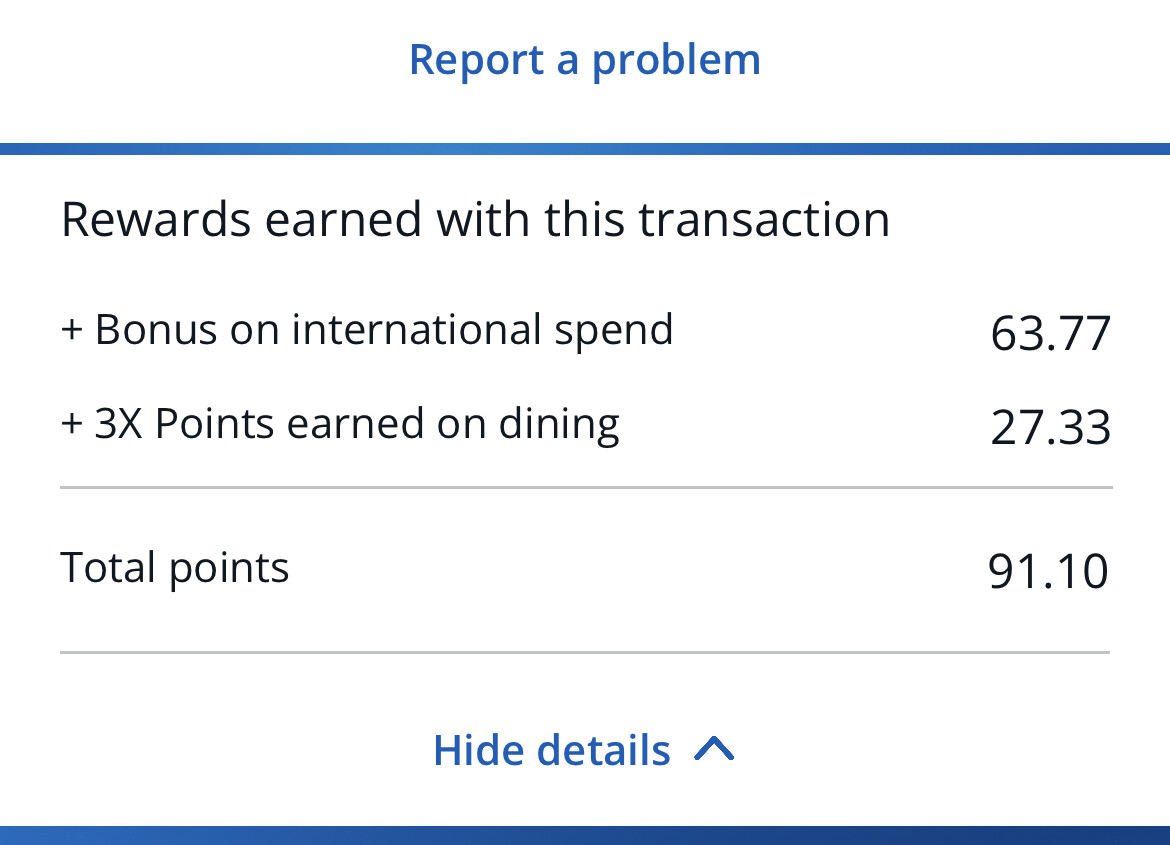The width and height of the screenshot is (1170, 845).
Task: Select the 3X multiplier text in dining row
Action: (x=119, y=423)
